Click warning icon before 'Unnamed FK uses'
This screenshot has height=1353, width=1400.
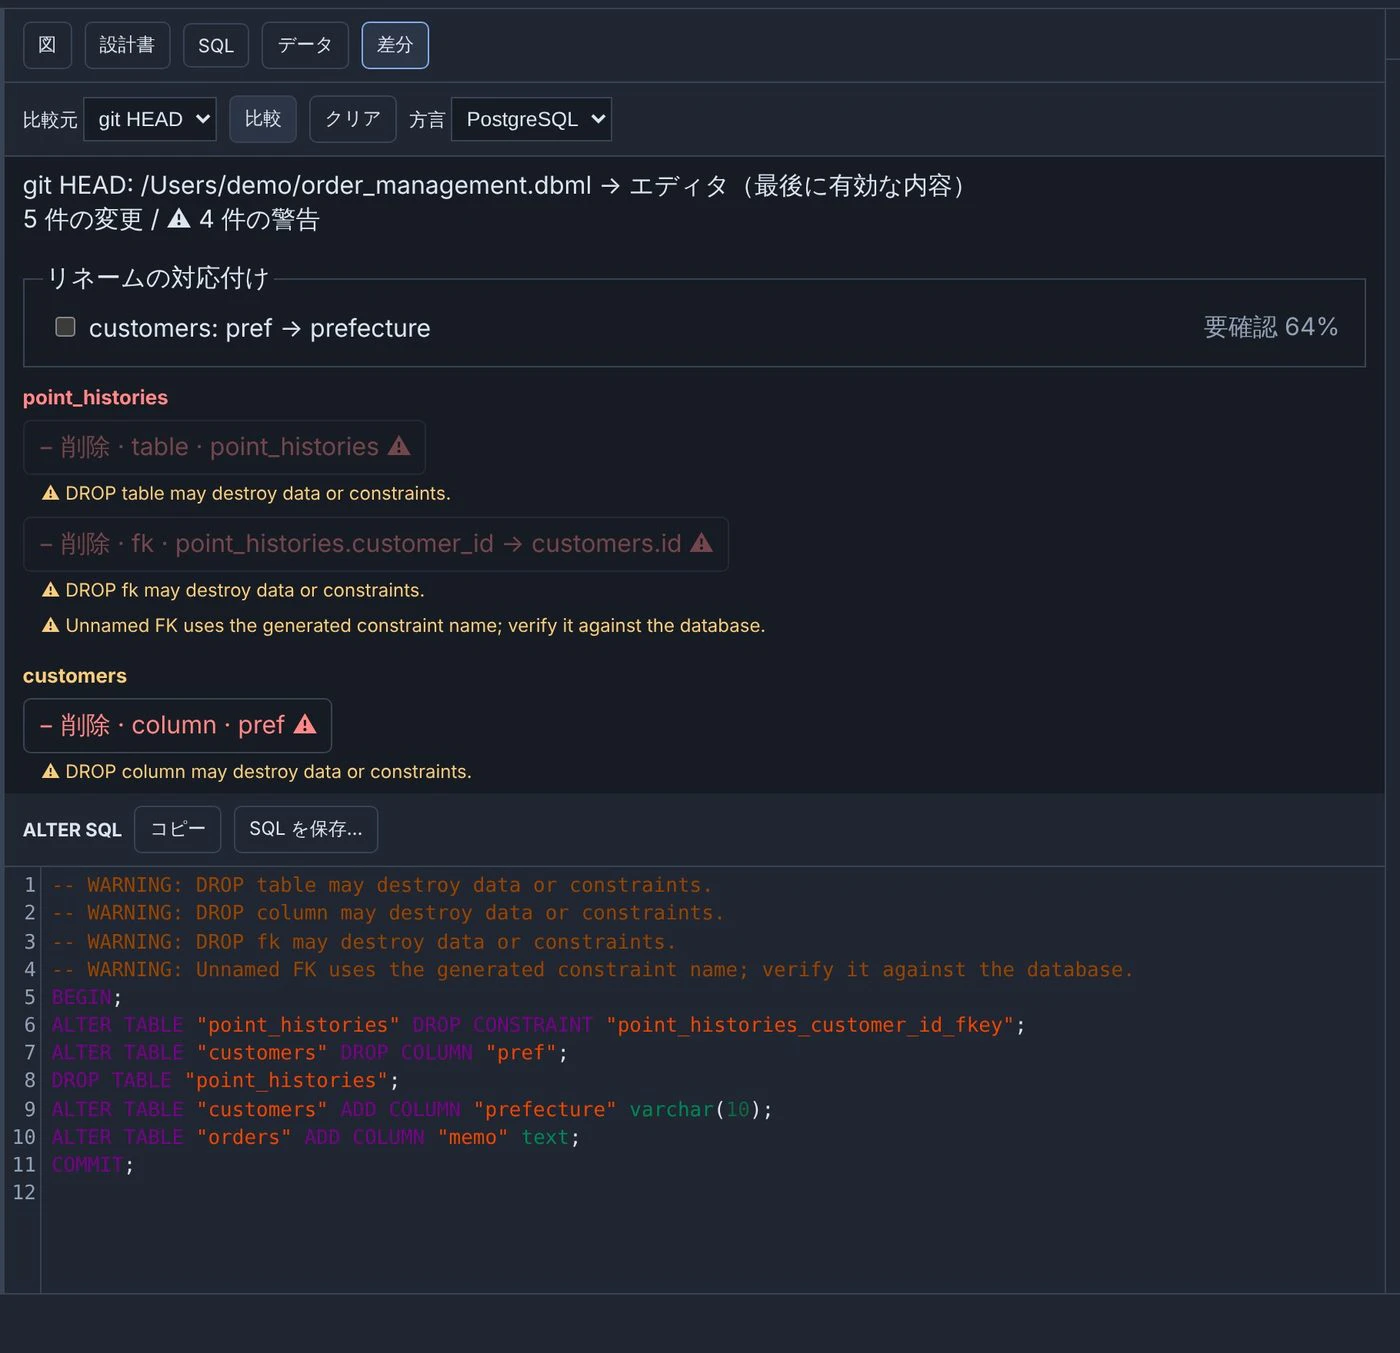[51, 625]
